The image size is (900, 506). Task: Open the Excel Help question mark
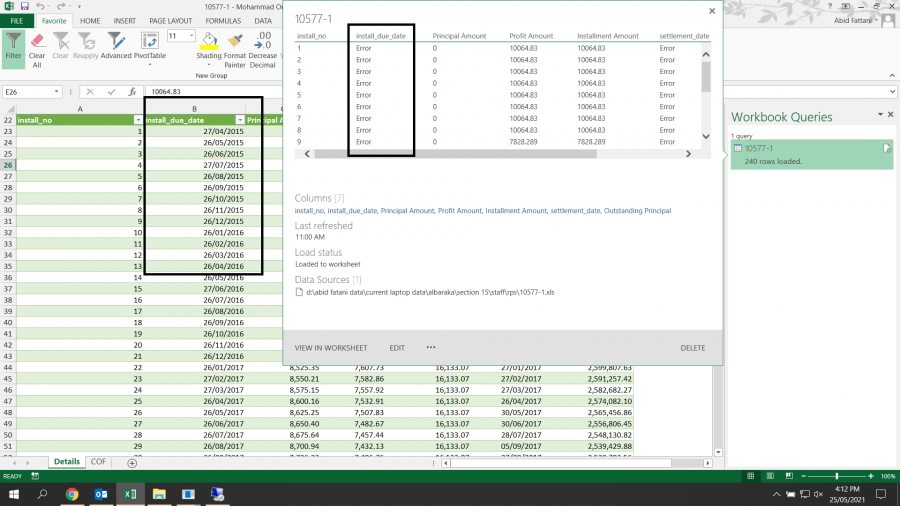tap(830, 6)
